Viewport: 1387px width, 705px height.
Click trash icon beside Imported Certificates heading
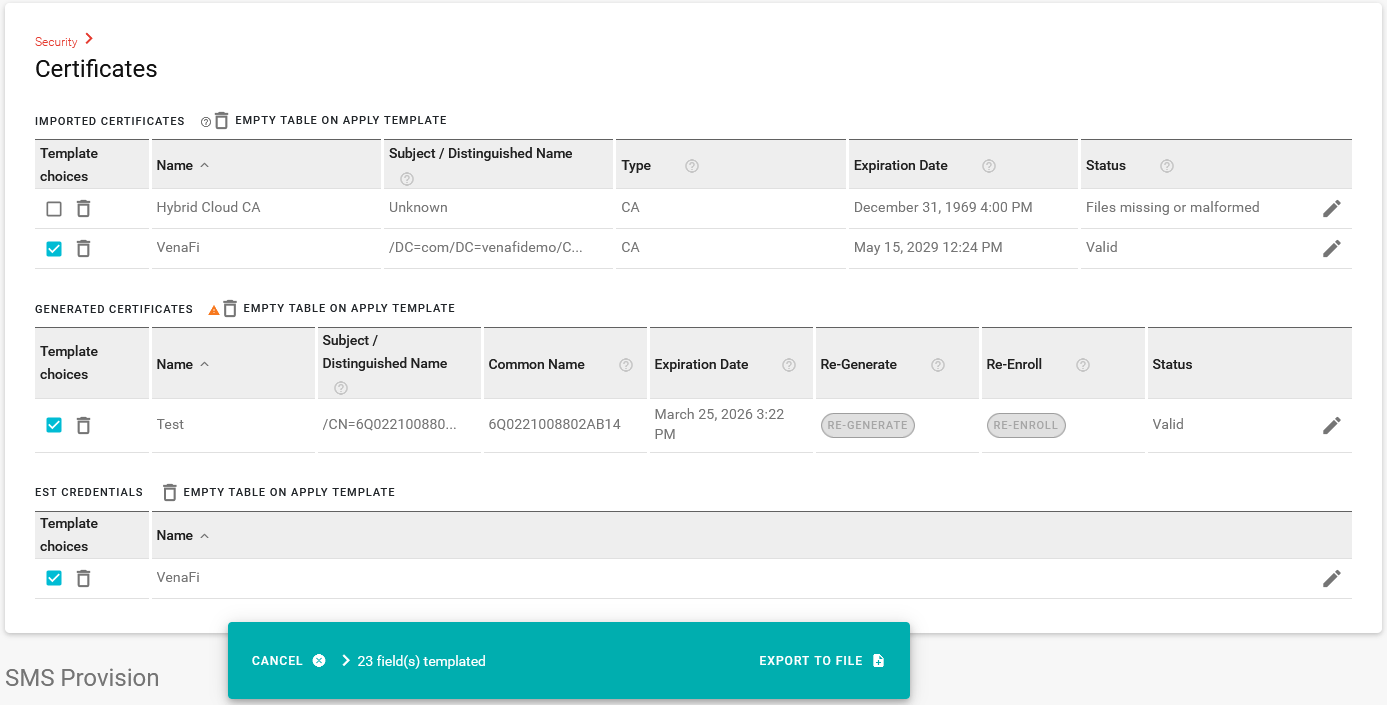click(222, 120)
